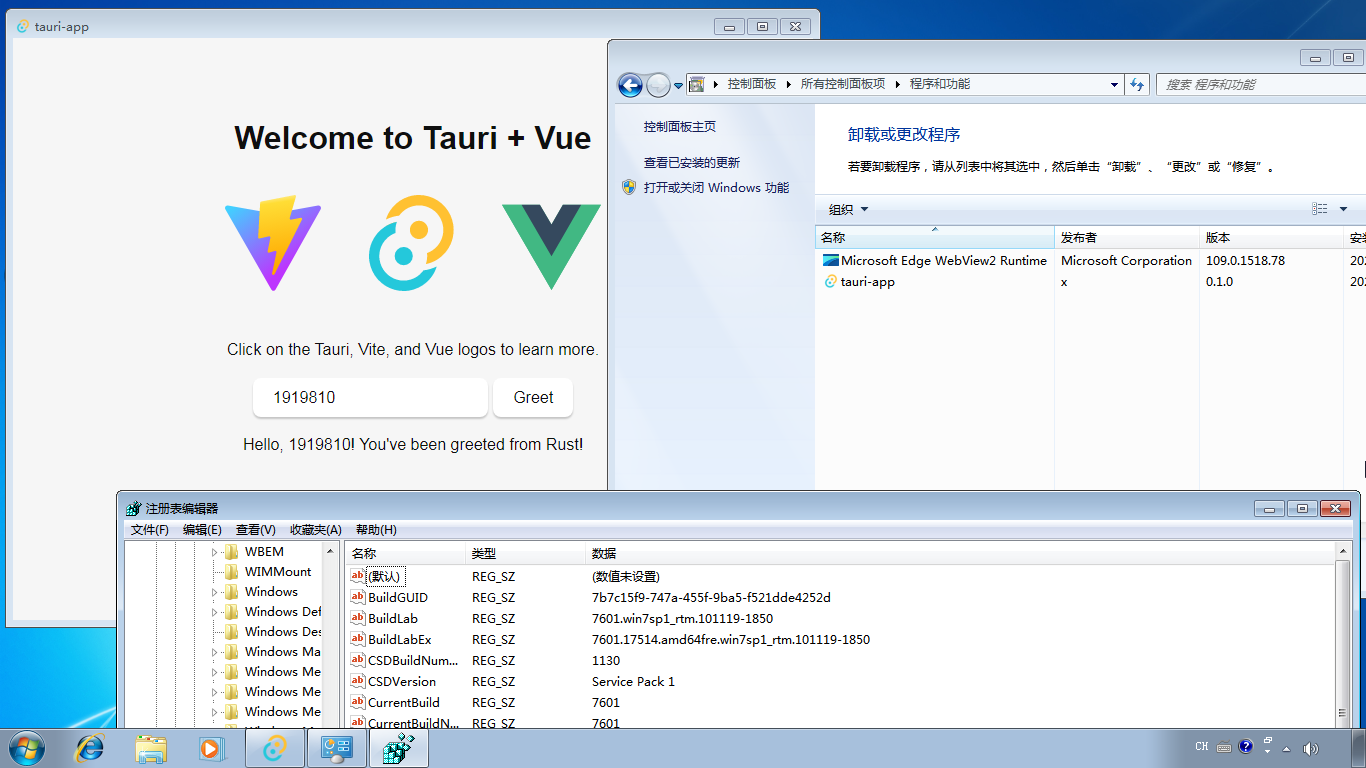Click the CH input language indicator
The height and width of the screenshot is (768, 1366).
(1202, 747)
